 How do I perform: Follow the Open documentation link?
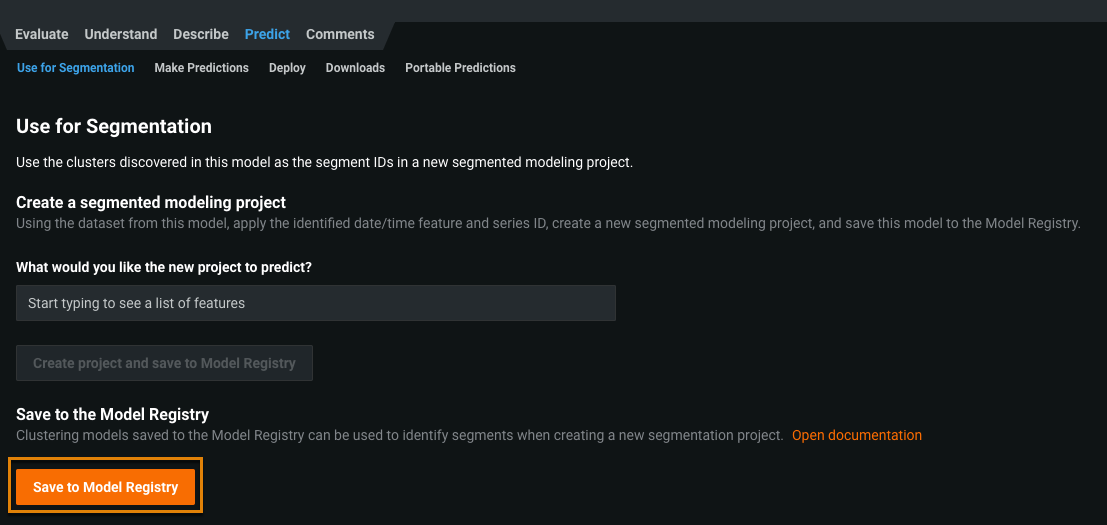coord(856,435)
